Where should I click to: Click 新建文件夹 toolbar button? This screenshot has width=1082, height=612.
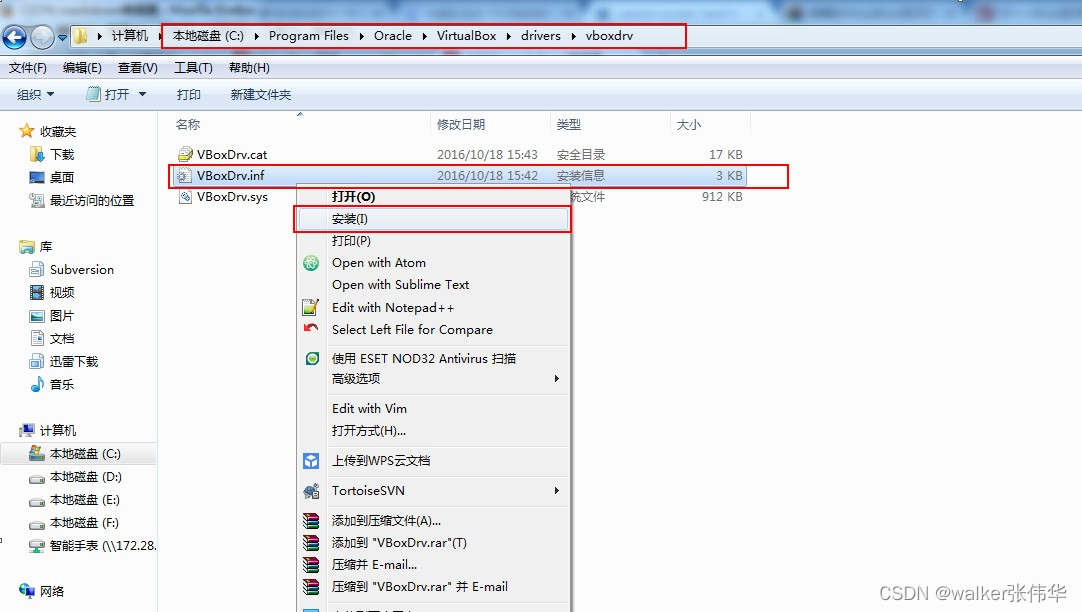(261, 95)
